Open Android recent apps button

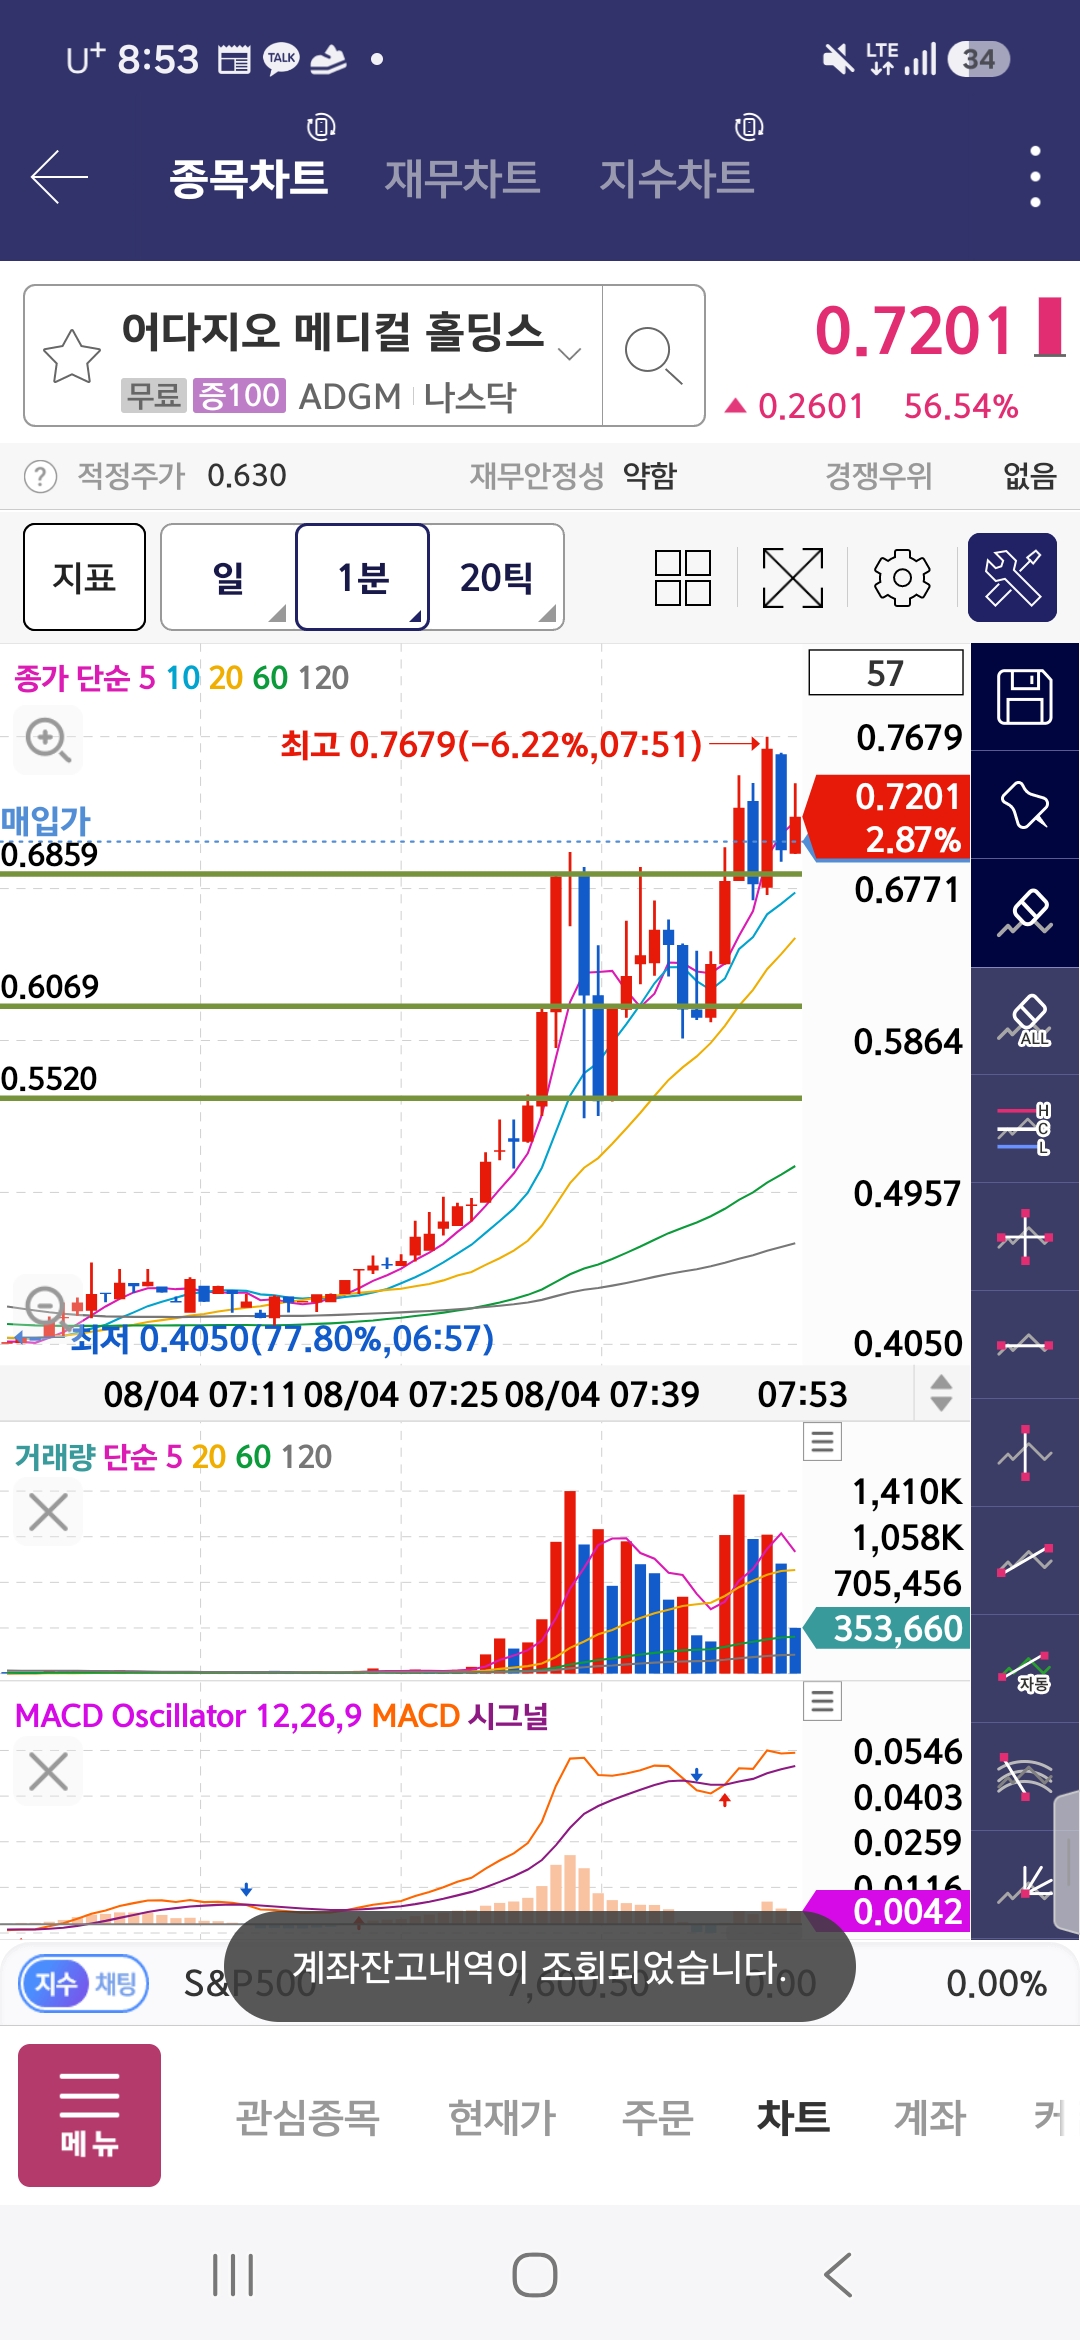point(234,2275)
